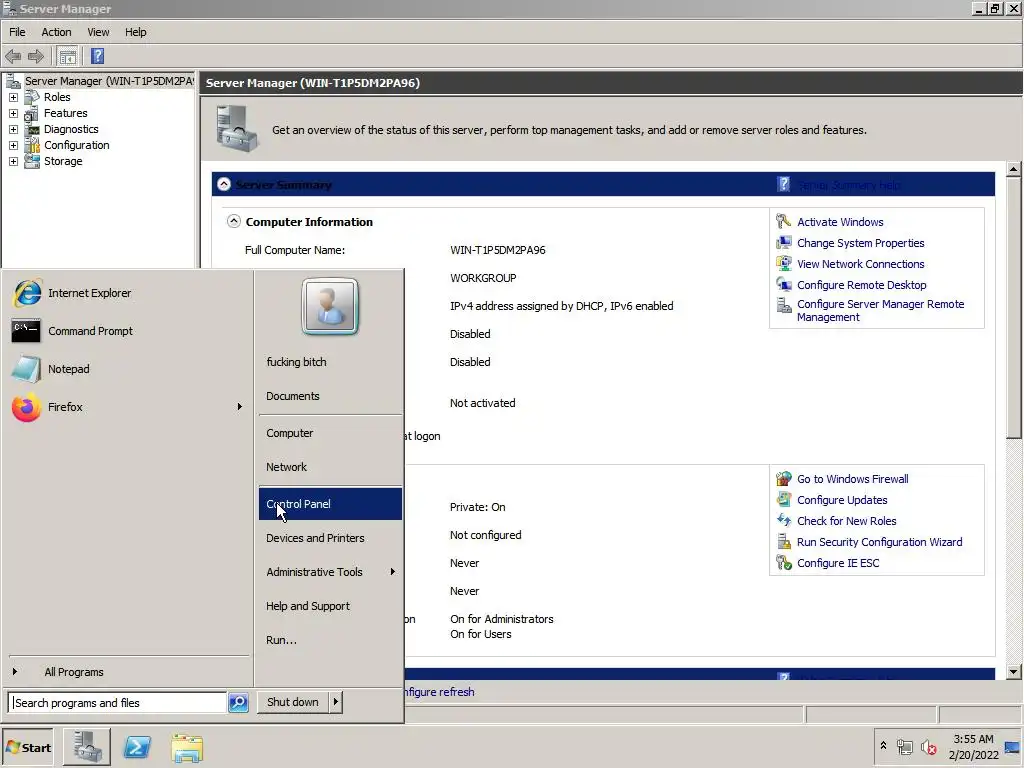Open Administrative Tools submenu
Viewport: 1024px width, 768px height.
[x=330, y=572]
